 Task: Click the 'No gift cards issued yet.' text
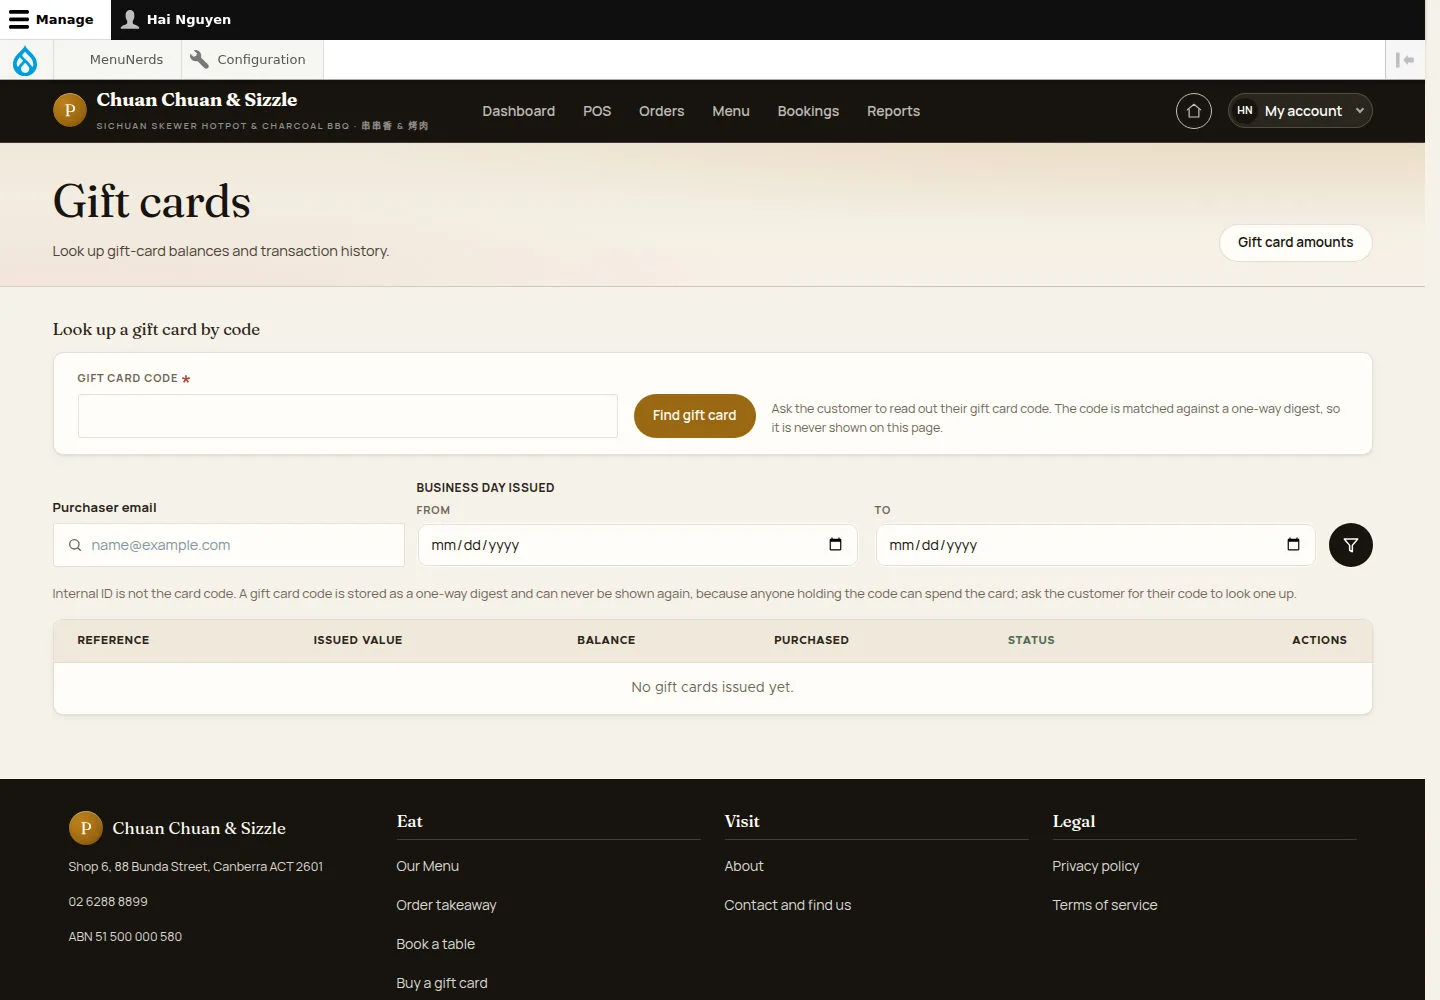(712, 687)
